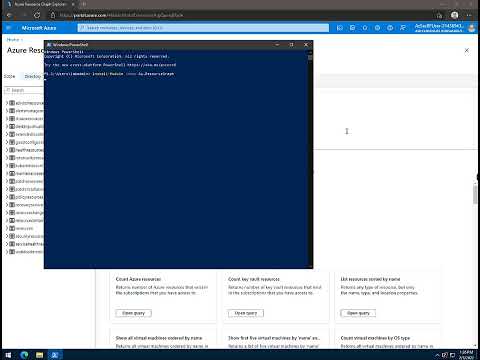Open query for Count Azure resources
This screenshot has width=480, height=360.
[x=133, y=313]
